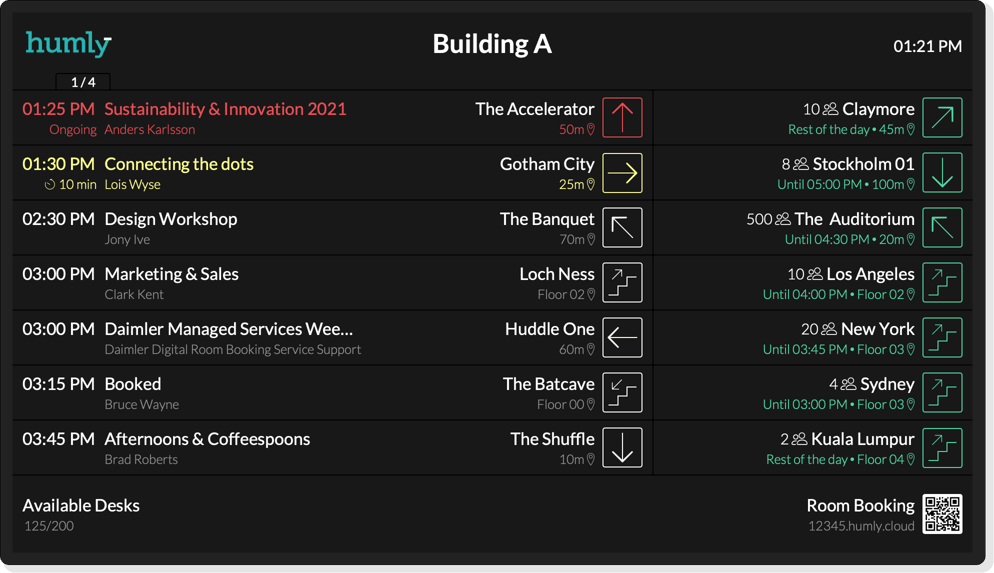The image size is (994, 573).
Task: Click the left arrow for Huddle One
Action: click(622, 338)
